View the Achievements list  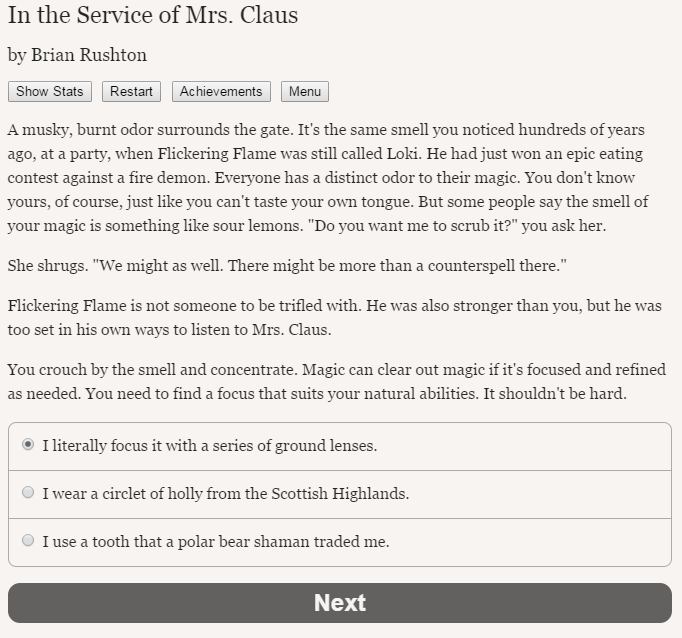pos(221,91)
